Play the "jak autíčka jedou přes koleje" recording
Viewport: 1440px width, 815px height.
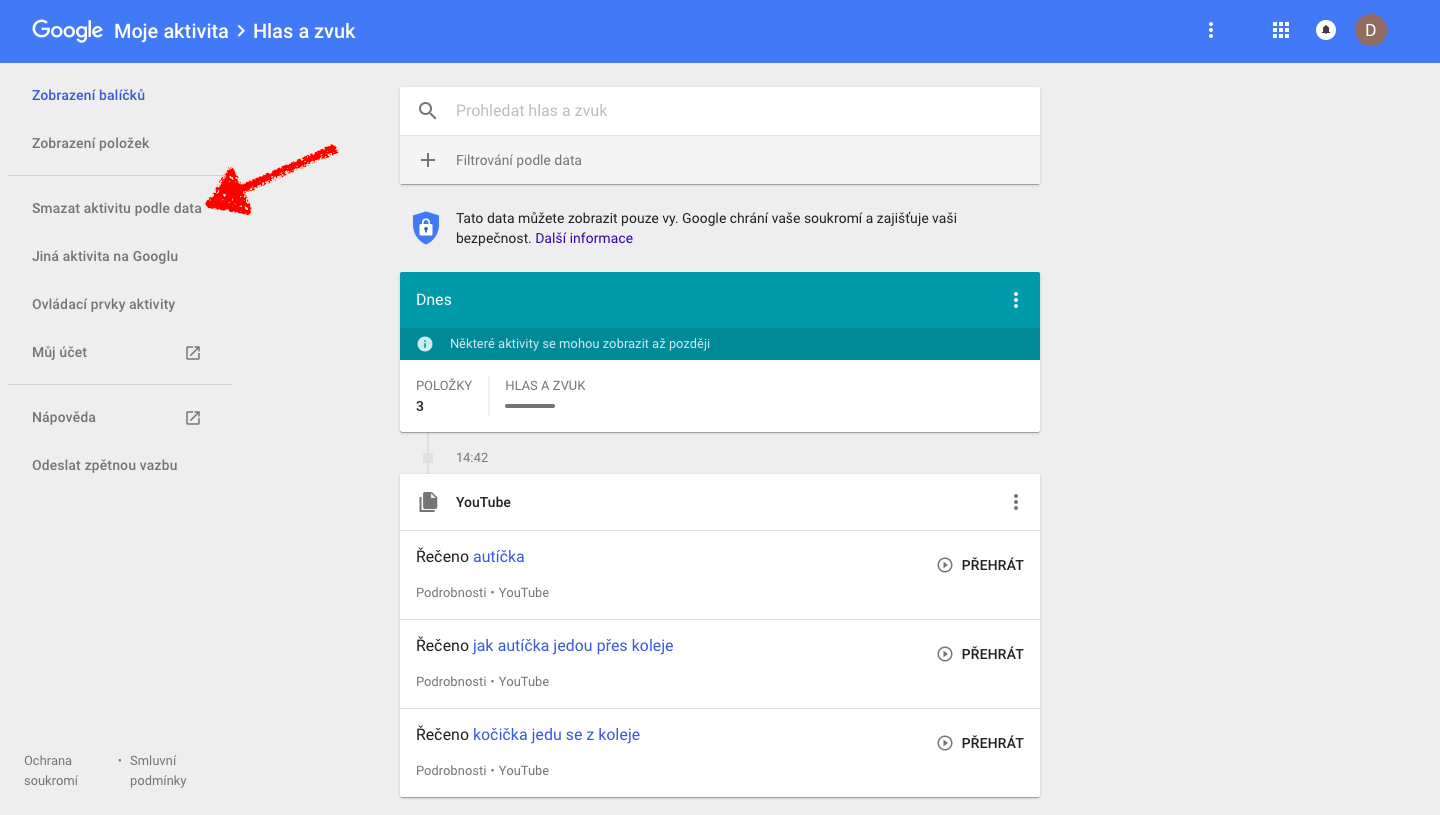coord(980,654)
